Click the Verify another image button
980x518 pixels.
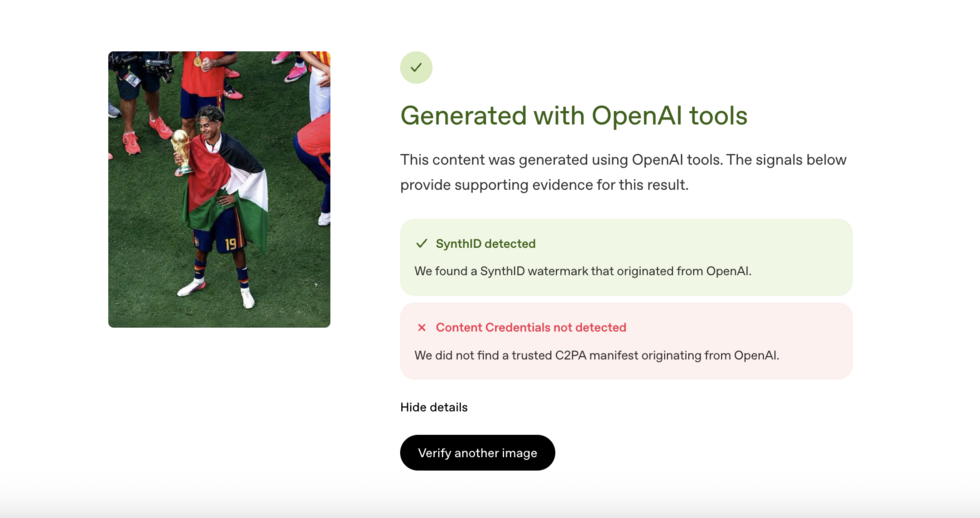pos(478,453)
